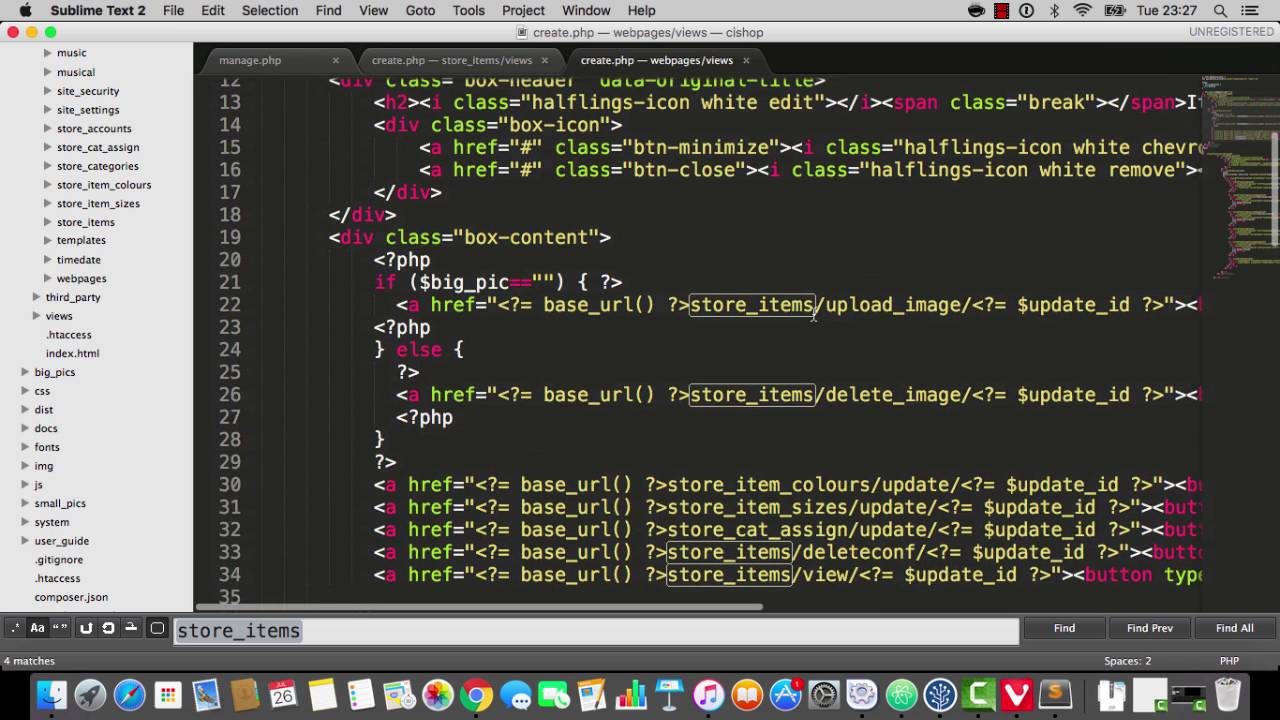Screen dimensions: 1280x720
Task: Open FaceTime from the dock
Action: click(x=553, y=694)
